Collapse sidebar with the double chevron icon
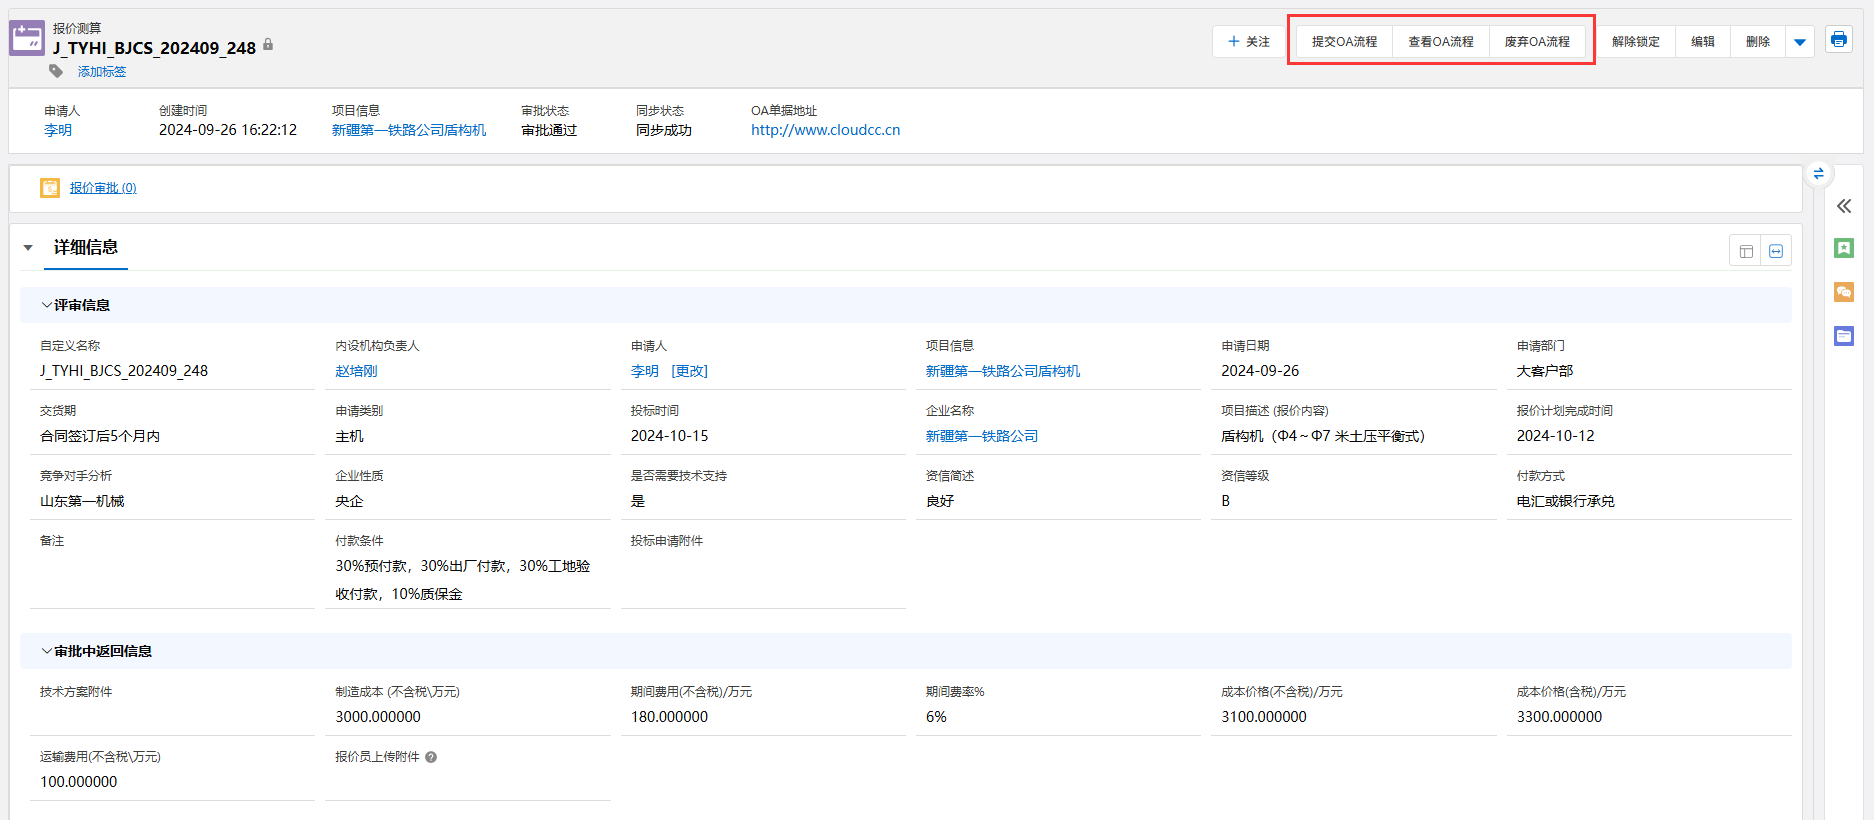The image size is (1874, 820). point(1844,206)
